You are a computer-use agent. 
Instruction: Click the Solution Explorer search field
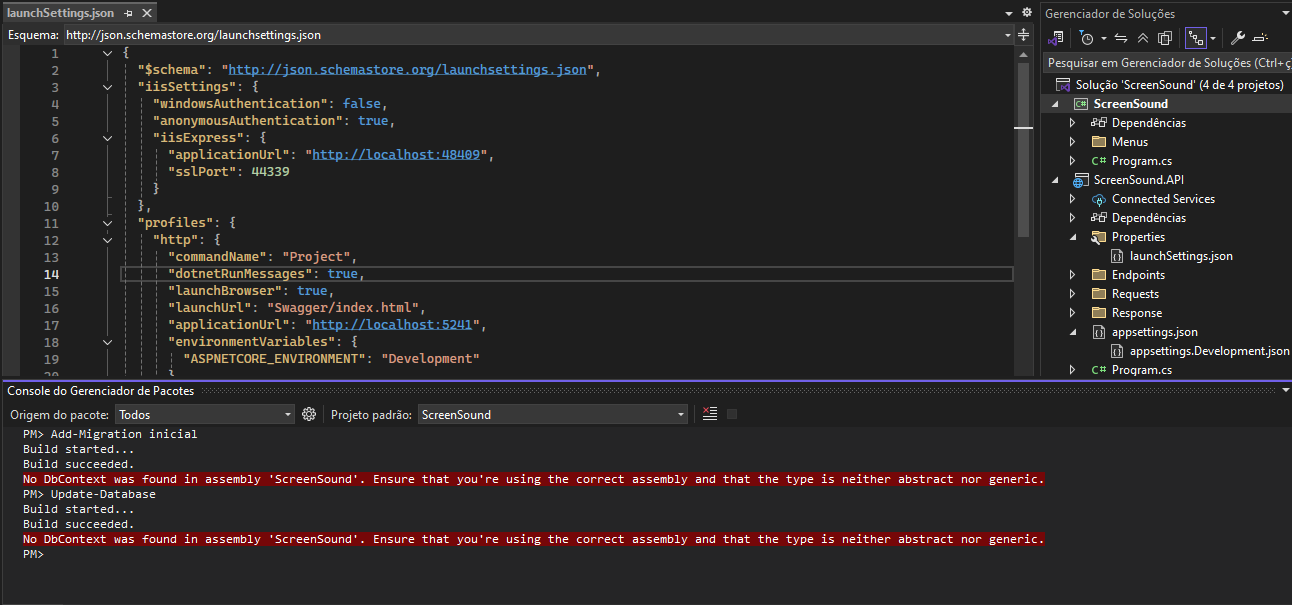1166,62
